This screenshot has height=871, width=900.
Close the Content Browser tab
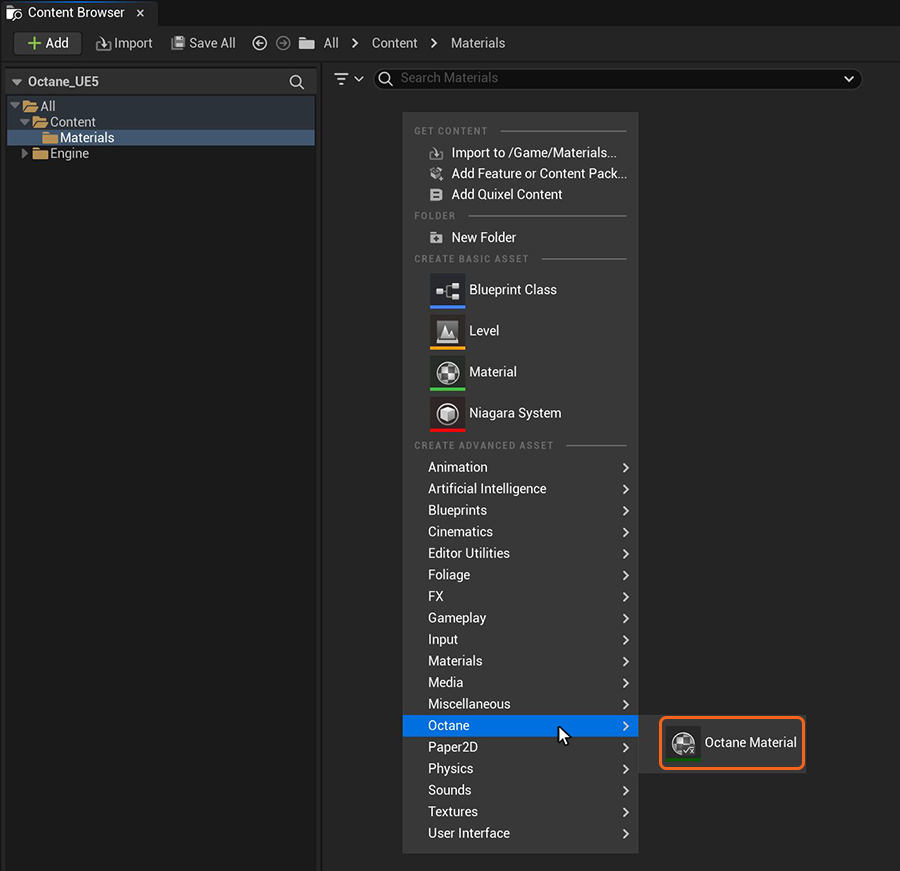tap(141, 13)
